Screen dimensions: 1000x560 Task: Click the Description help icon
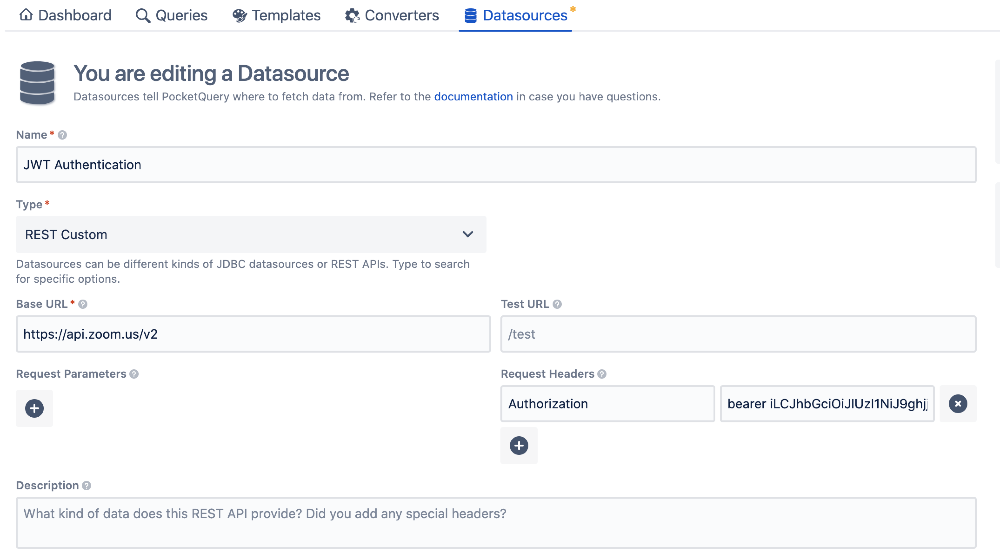(87, 485)
